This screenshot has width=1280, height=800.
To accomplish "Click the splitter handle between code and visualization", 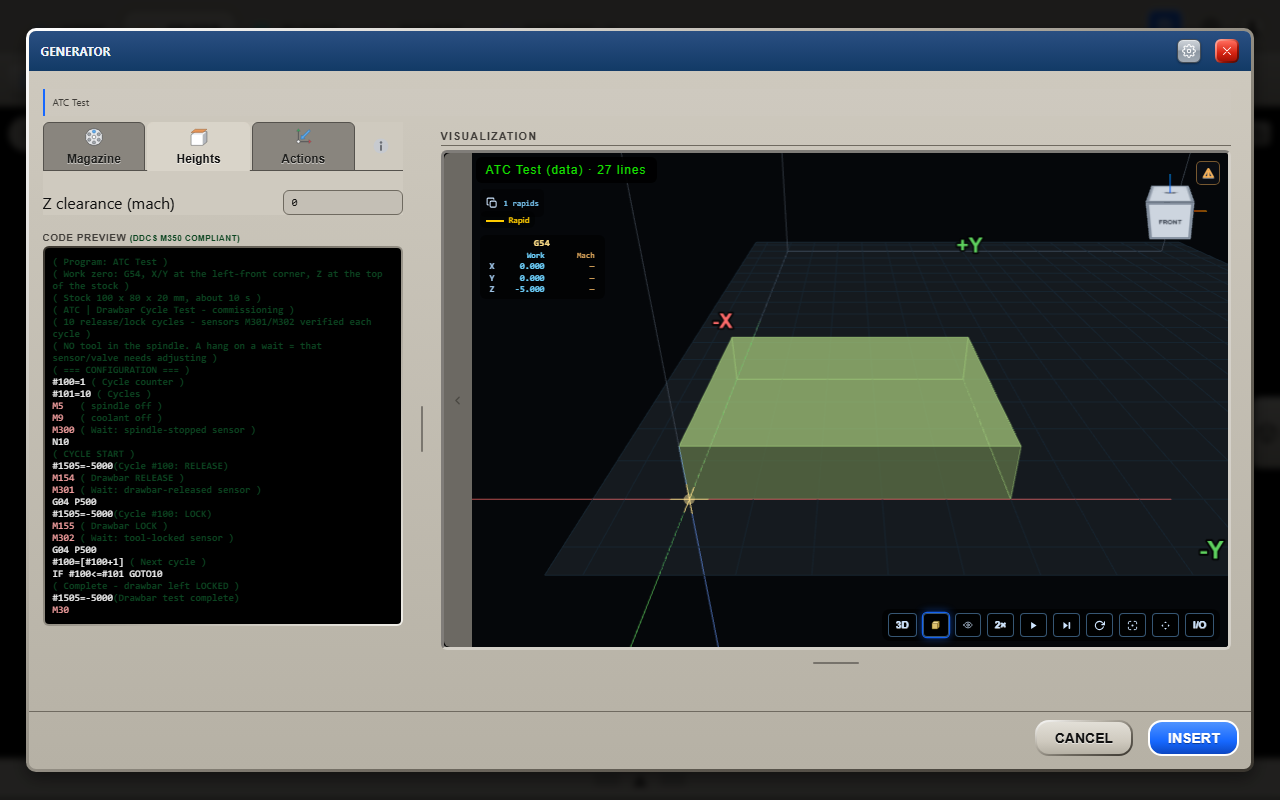I will coord(422,429).
